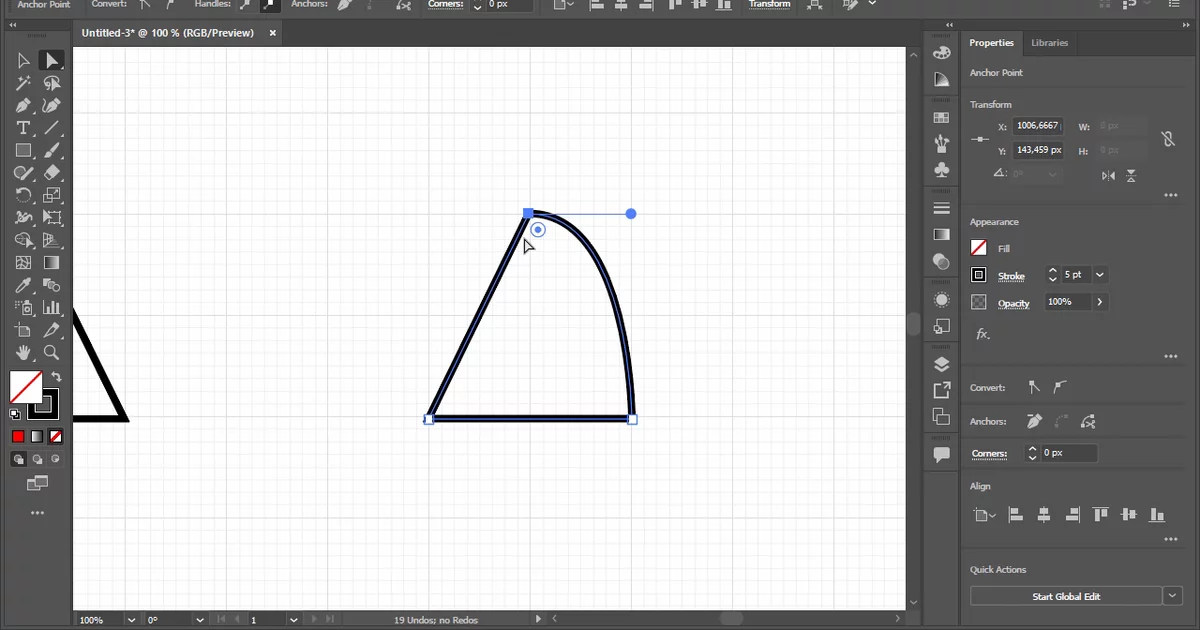Click the Corners radius value field
1200x630 pixels.
point(1069,453)
